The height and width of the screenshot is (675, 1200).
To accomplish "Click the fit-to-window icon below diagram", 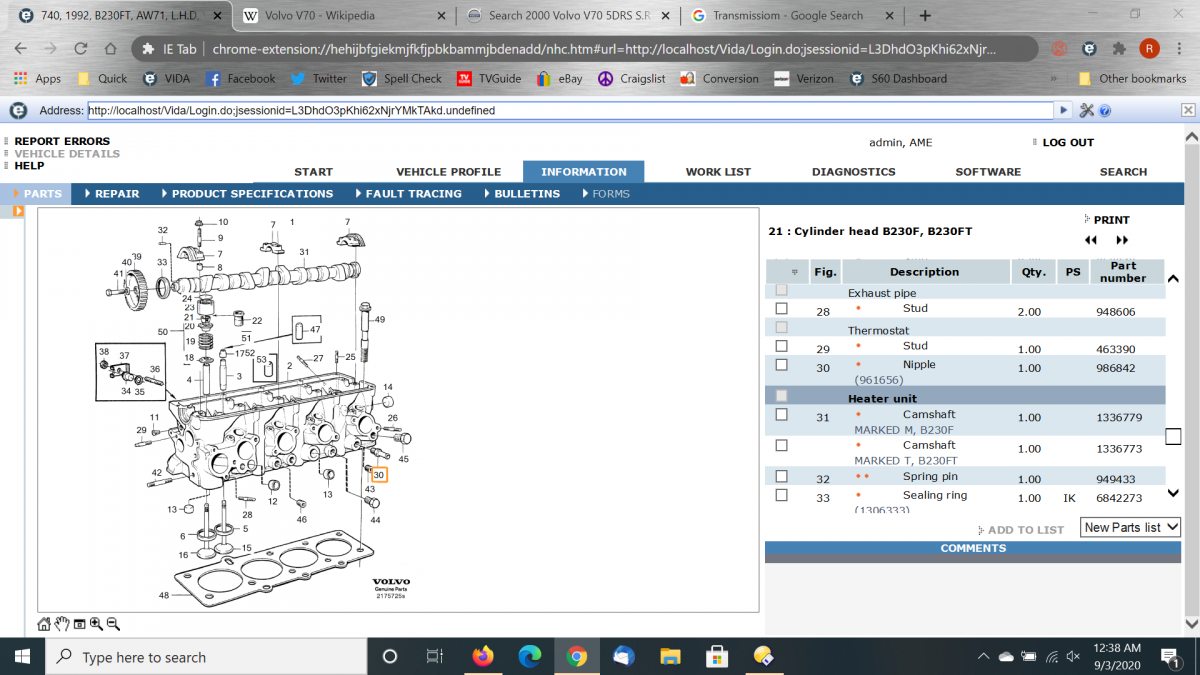I will [x=79, y=624].
